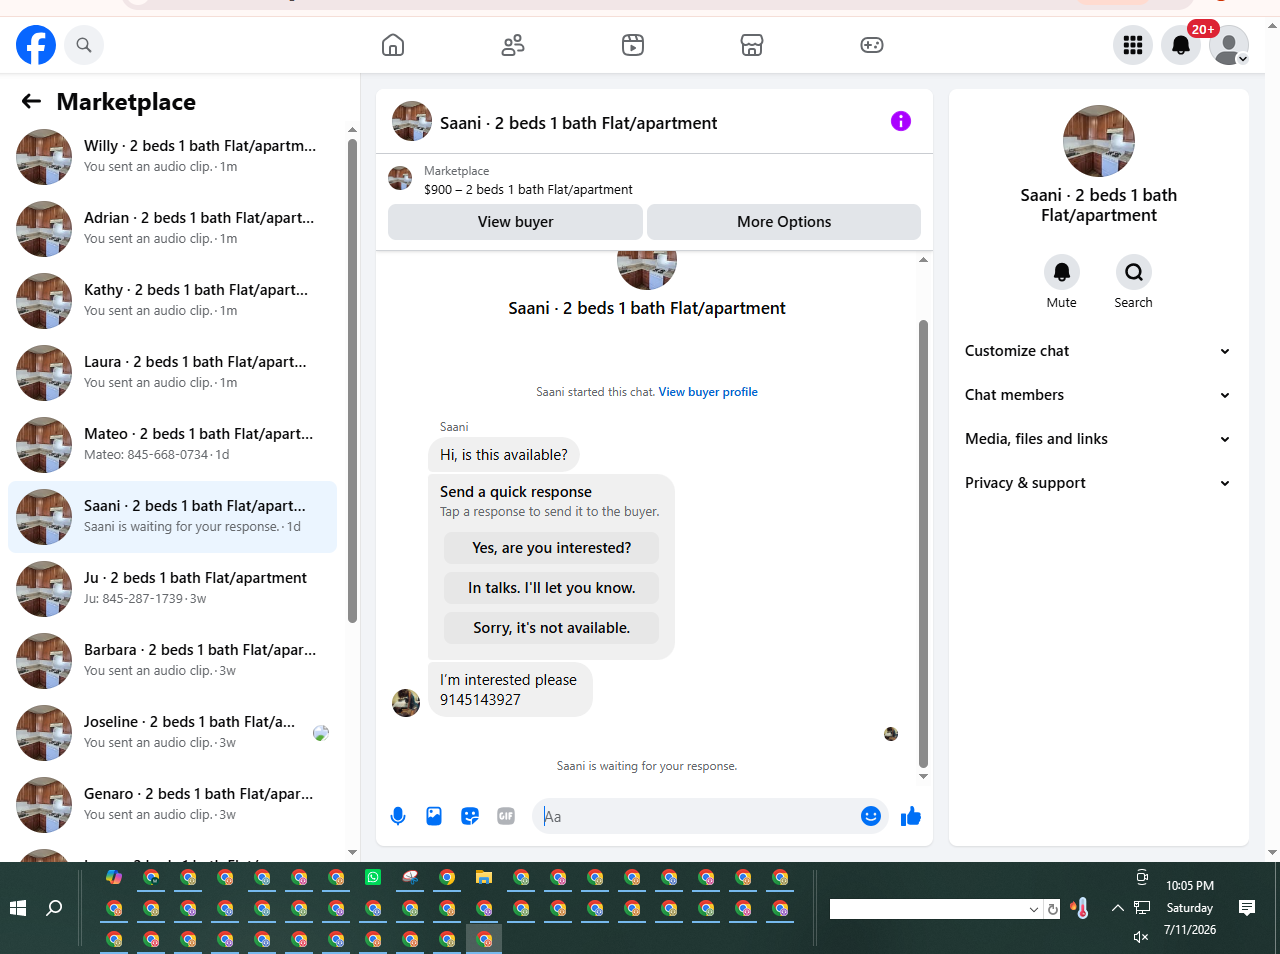Send 'In talks. I'll let you know.' response
The image size is (1280, 954).
pyautogui.click(x=551, y=588)
